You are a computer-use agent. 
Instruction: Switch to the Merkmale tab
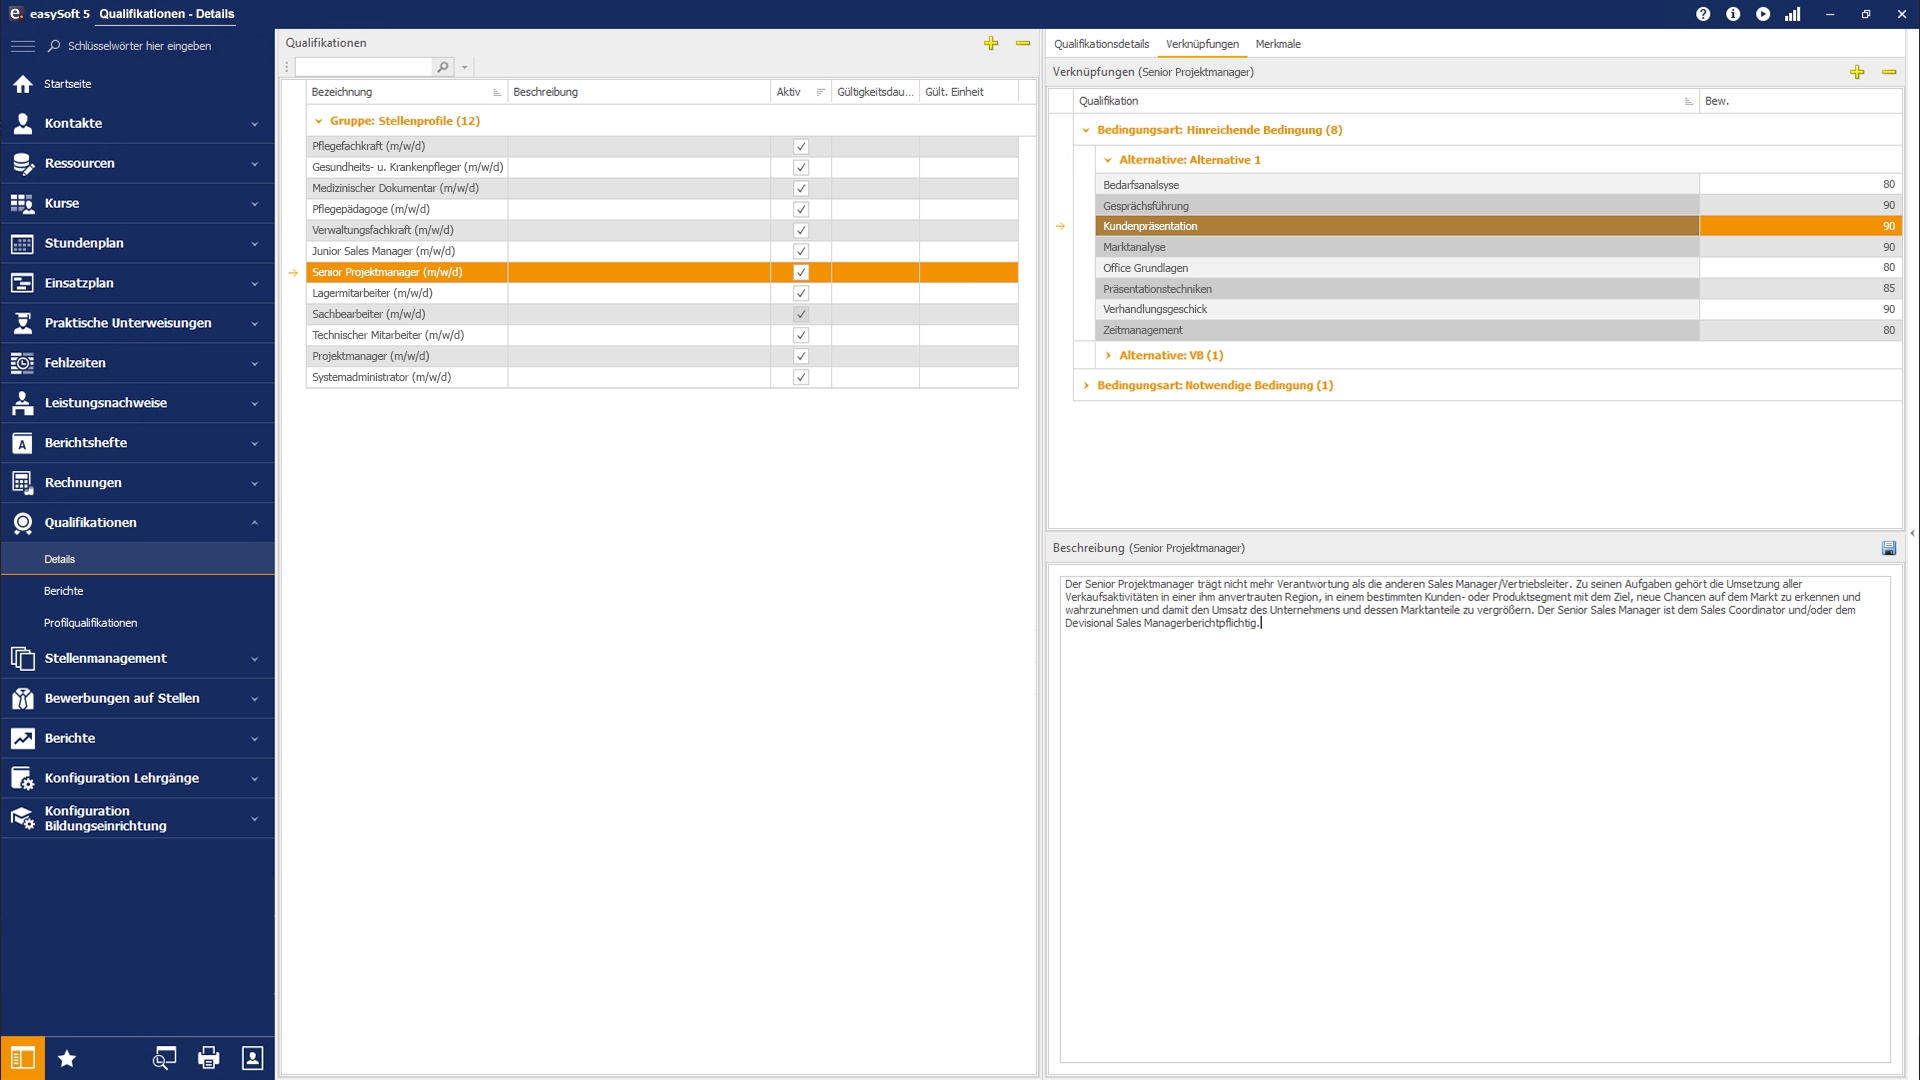1278,44
